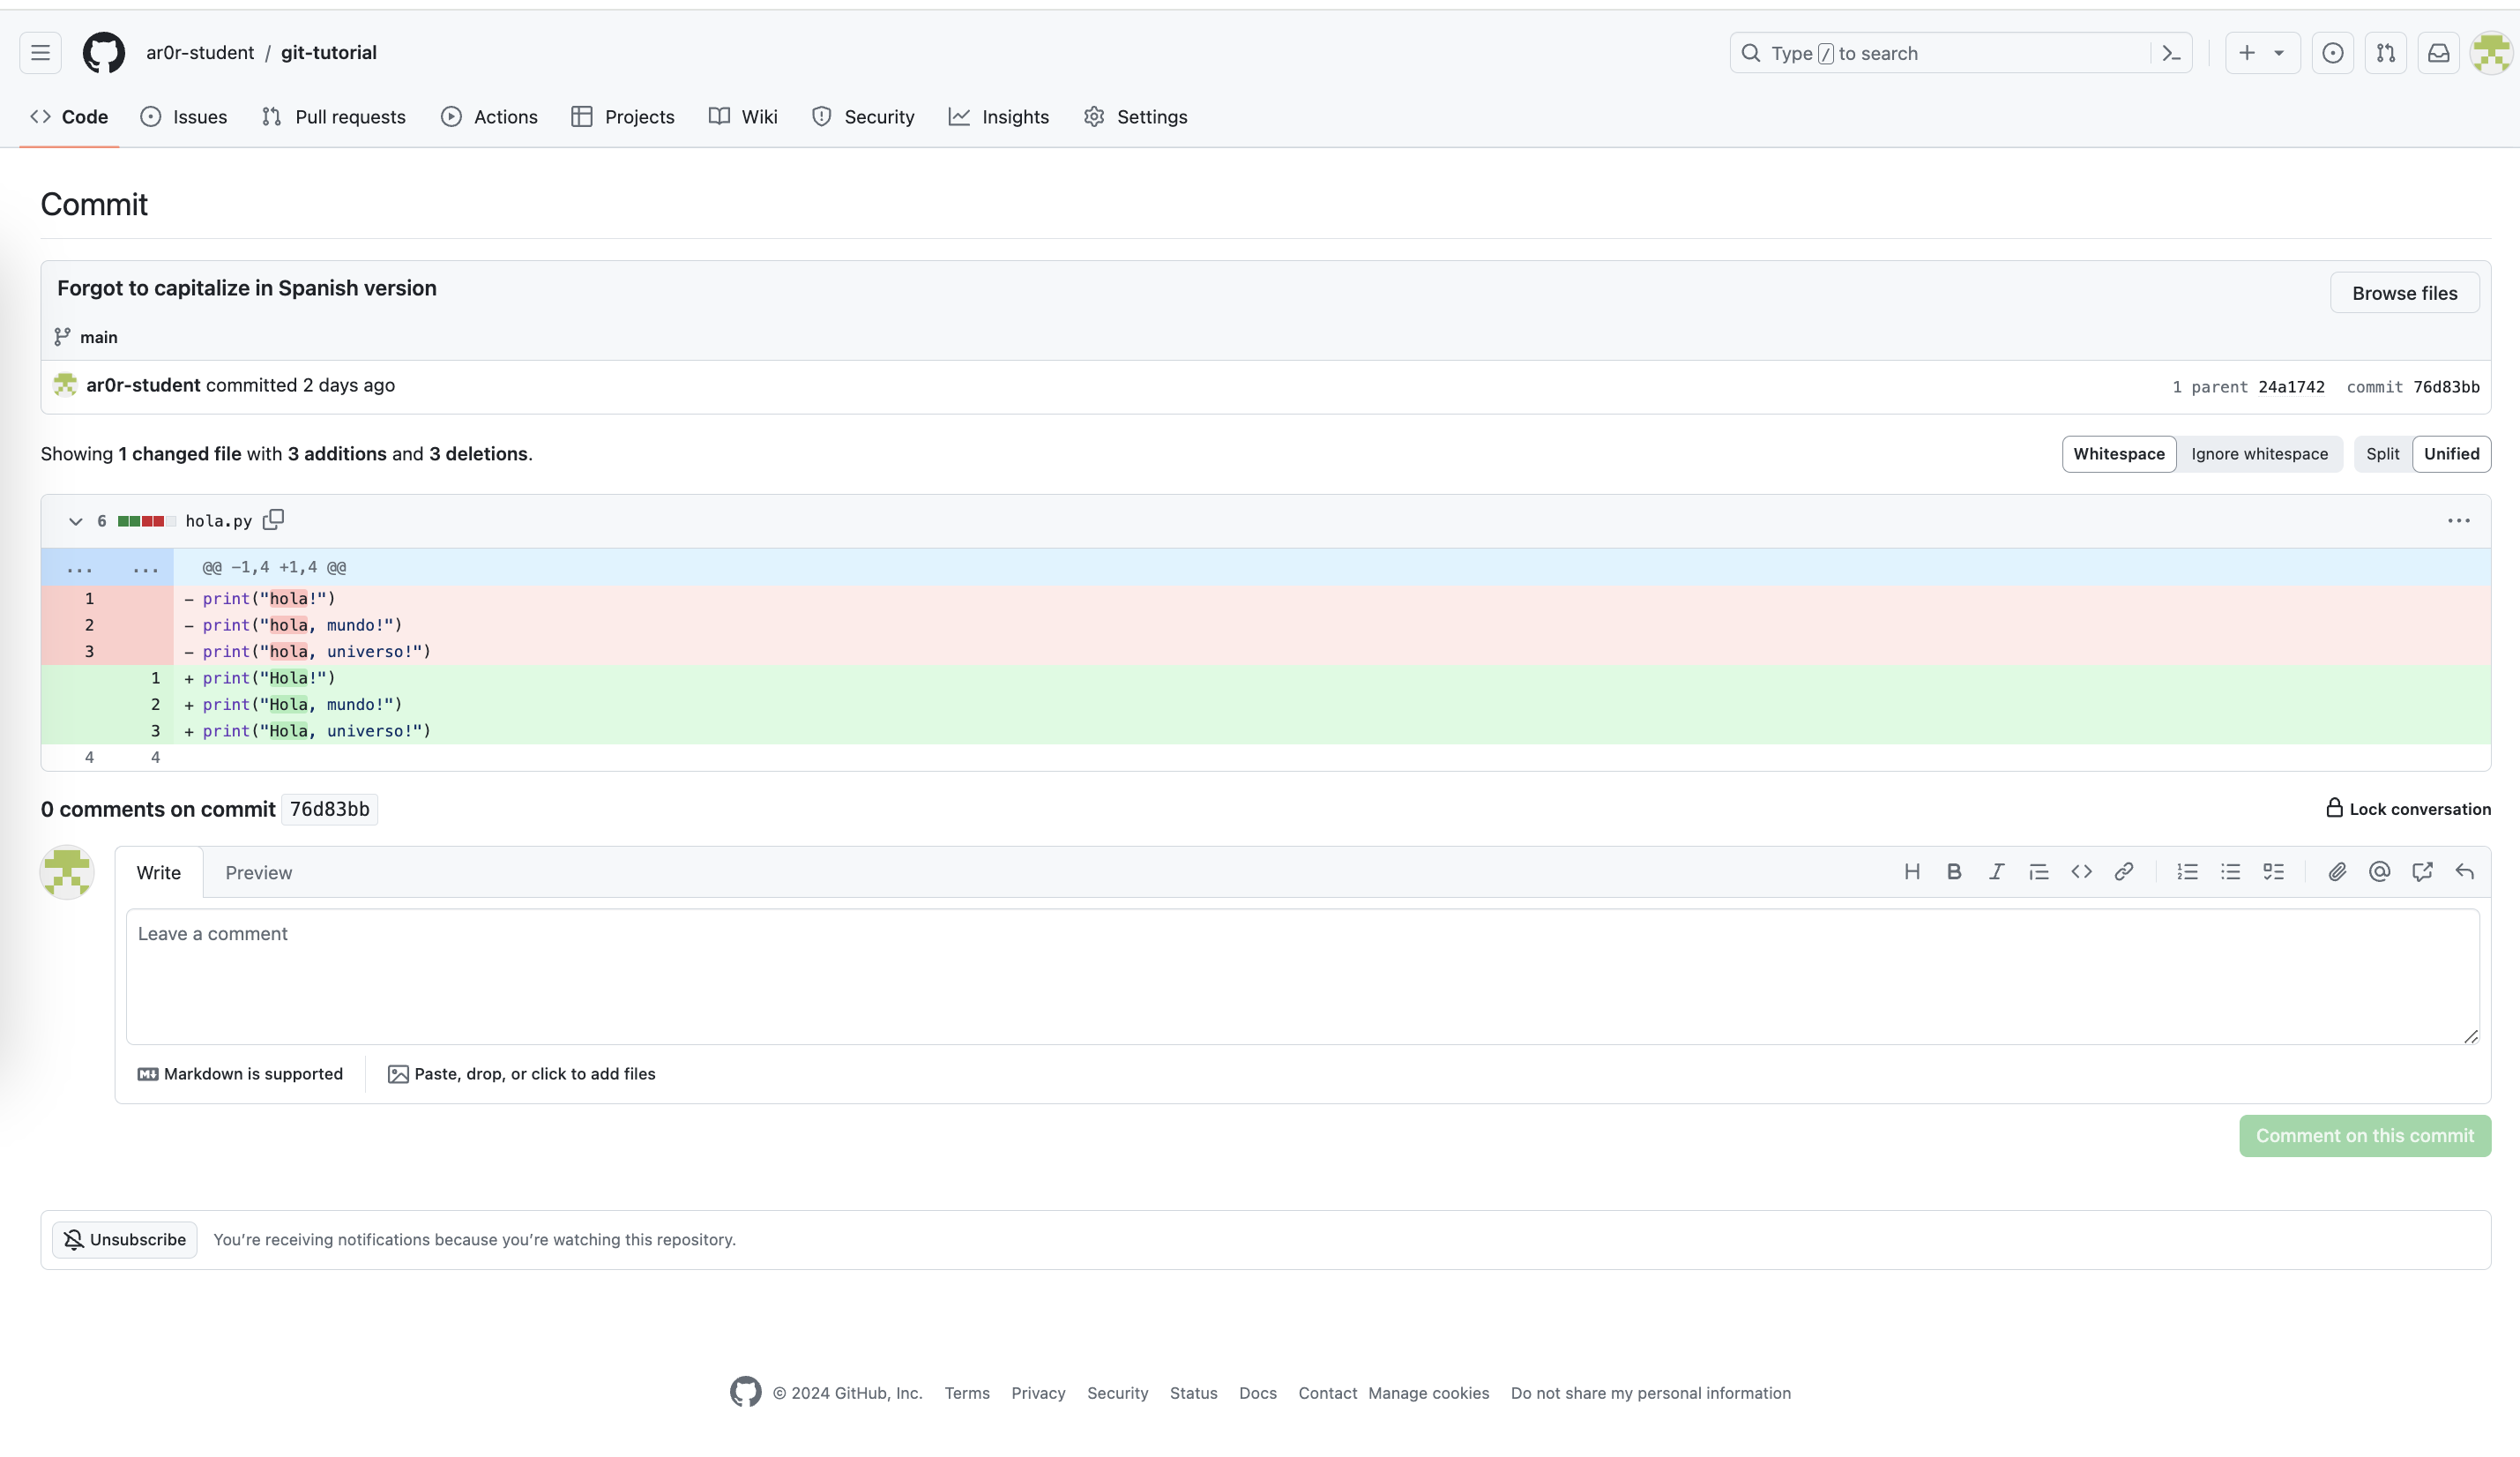The height and width of the screenshot is (1457, 2520).
Task: Open the Actions tab
Action: pos(489,117)
